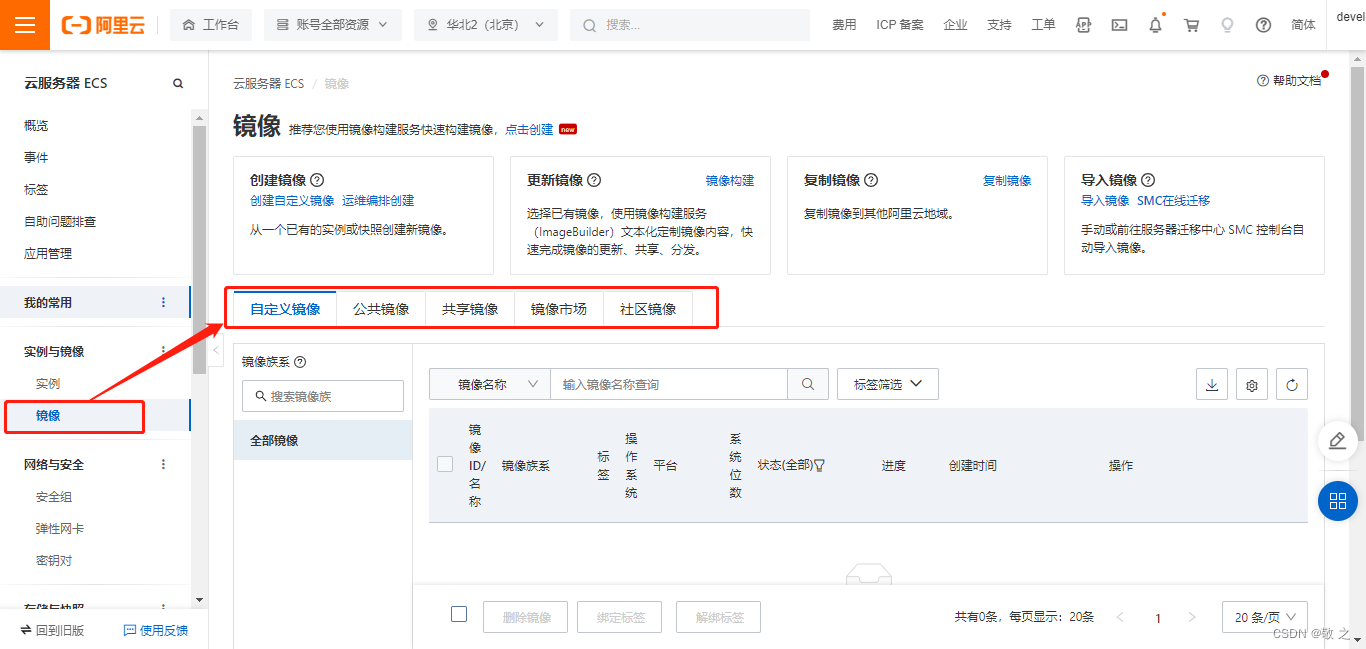Click the sidebar search magnifier icon
Screen dimensions: 1366x649
[178, 84]
